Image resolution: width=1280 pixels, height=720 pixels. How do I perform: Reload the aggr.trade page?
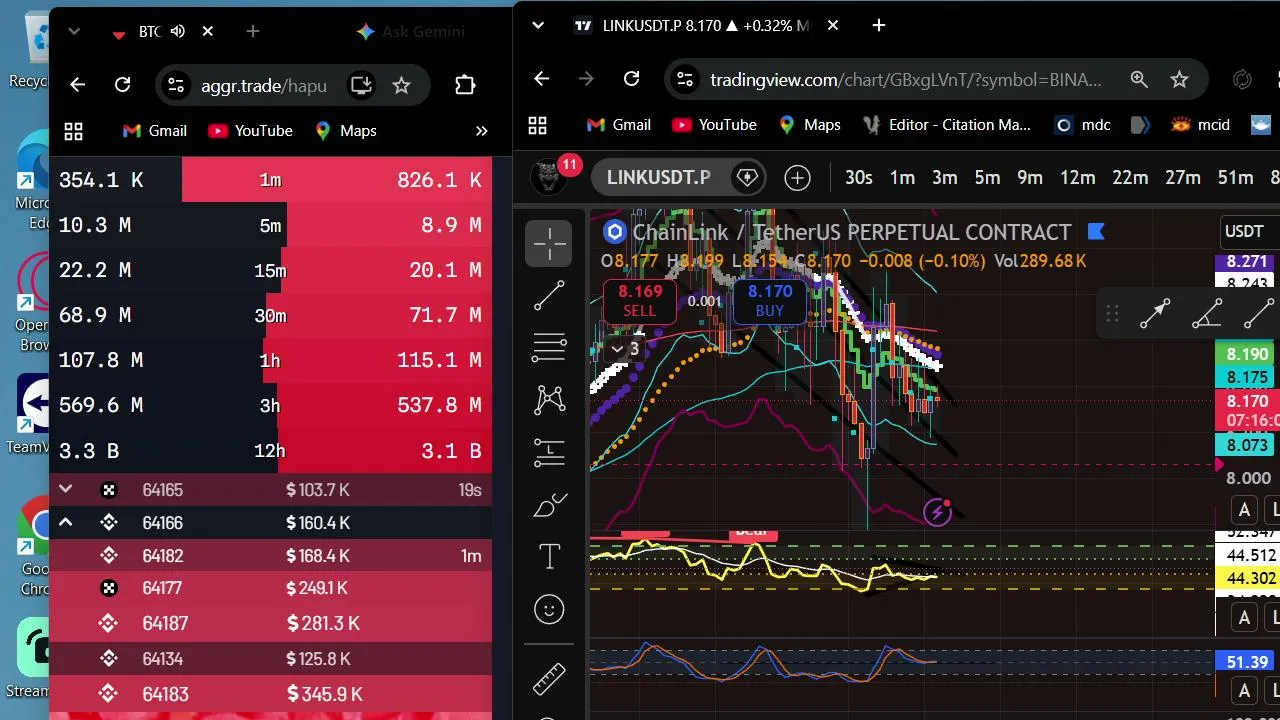coord(122,86)
